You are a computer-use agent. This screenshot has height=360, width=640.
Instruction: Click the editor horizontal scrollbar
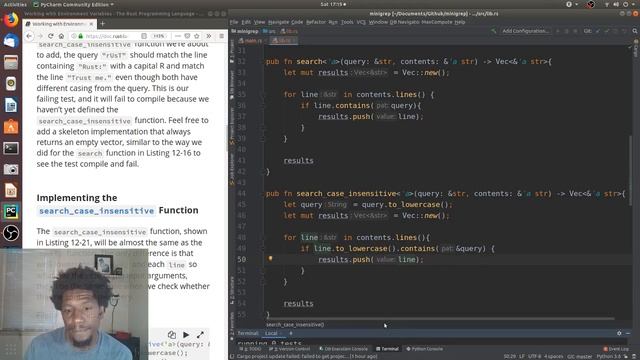point(441,319)
